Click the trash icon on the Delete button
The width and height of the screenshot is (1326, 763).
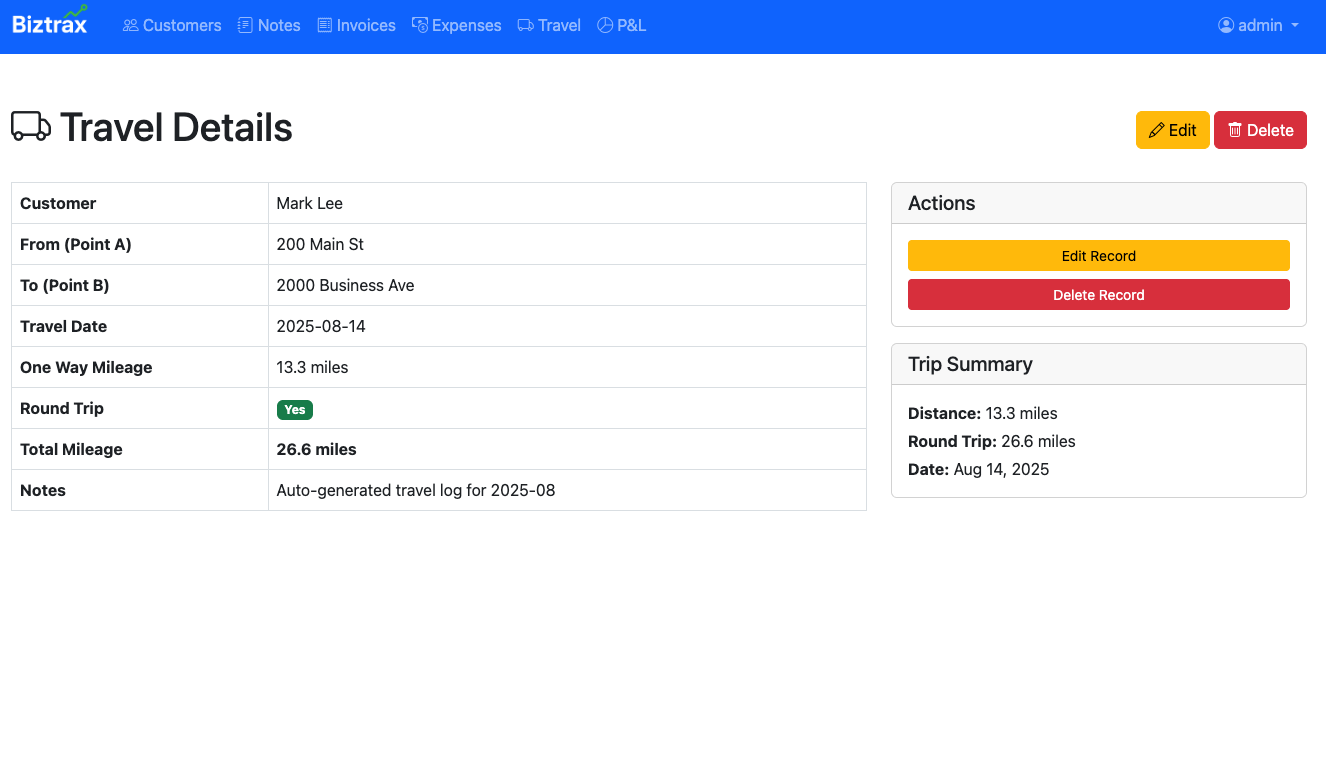1237,130
